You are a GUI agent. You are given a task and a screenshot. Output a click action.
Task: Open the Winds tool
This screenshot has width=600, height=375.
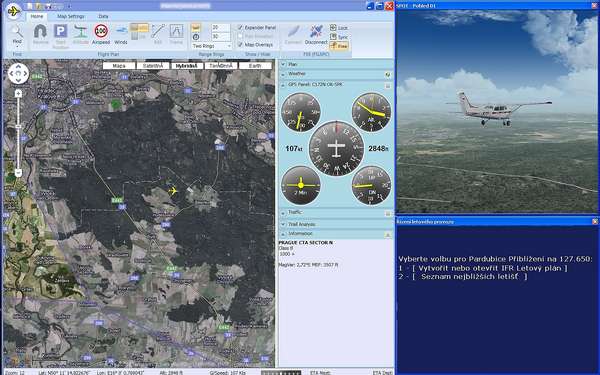(x=121, y=34)
